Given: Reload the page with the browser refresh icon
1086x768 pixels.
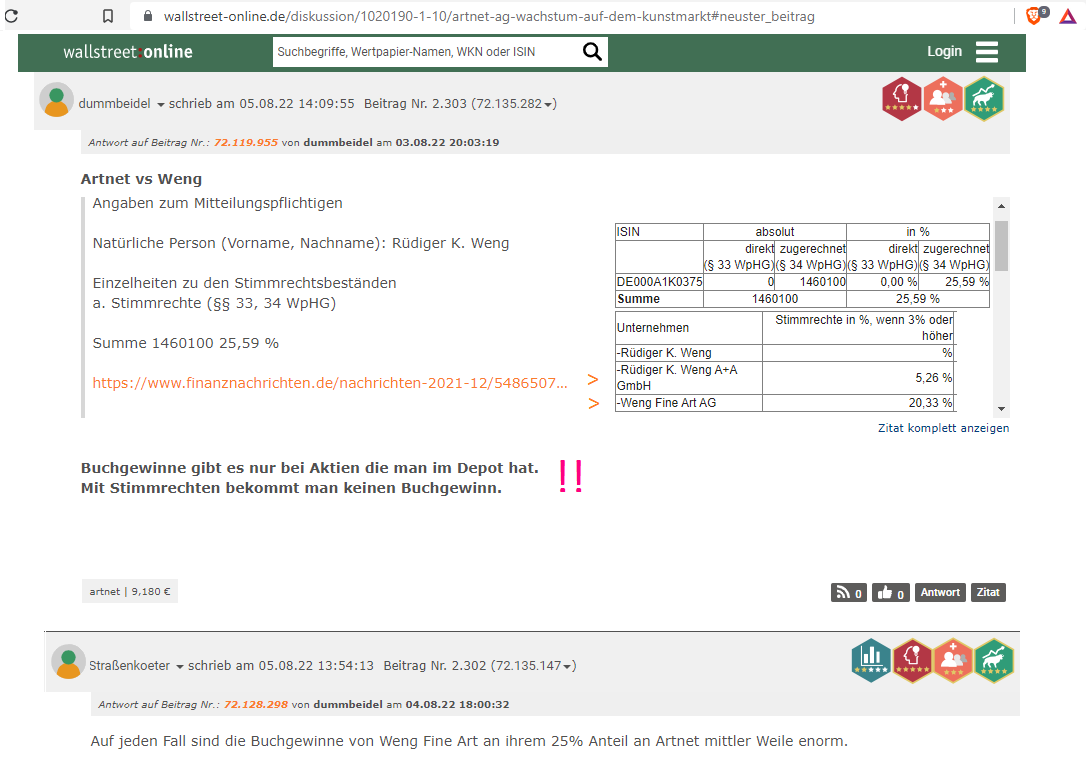Looking at the screenshot, I should tap(11, 16).
